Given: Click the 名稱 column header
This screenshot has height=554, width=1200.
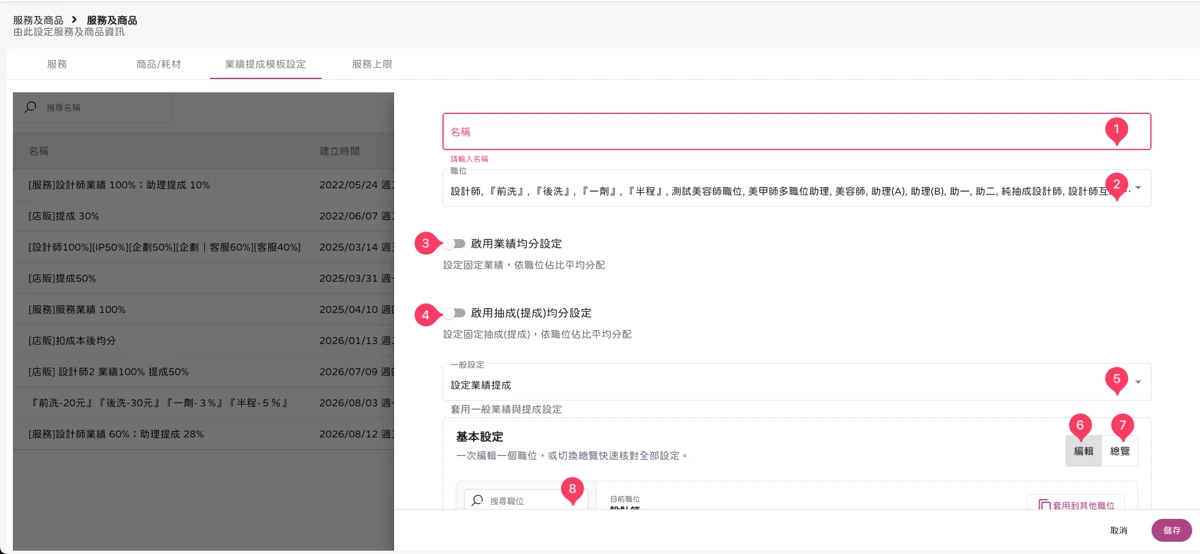Looking at the screenshot, I should pyautogui.click(x=38, y=151).
